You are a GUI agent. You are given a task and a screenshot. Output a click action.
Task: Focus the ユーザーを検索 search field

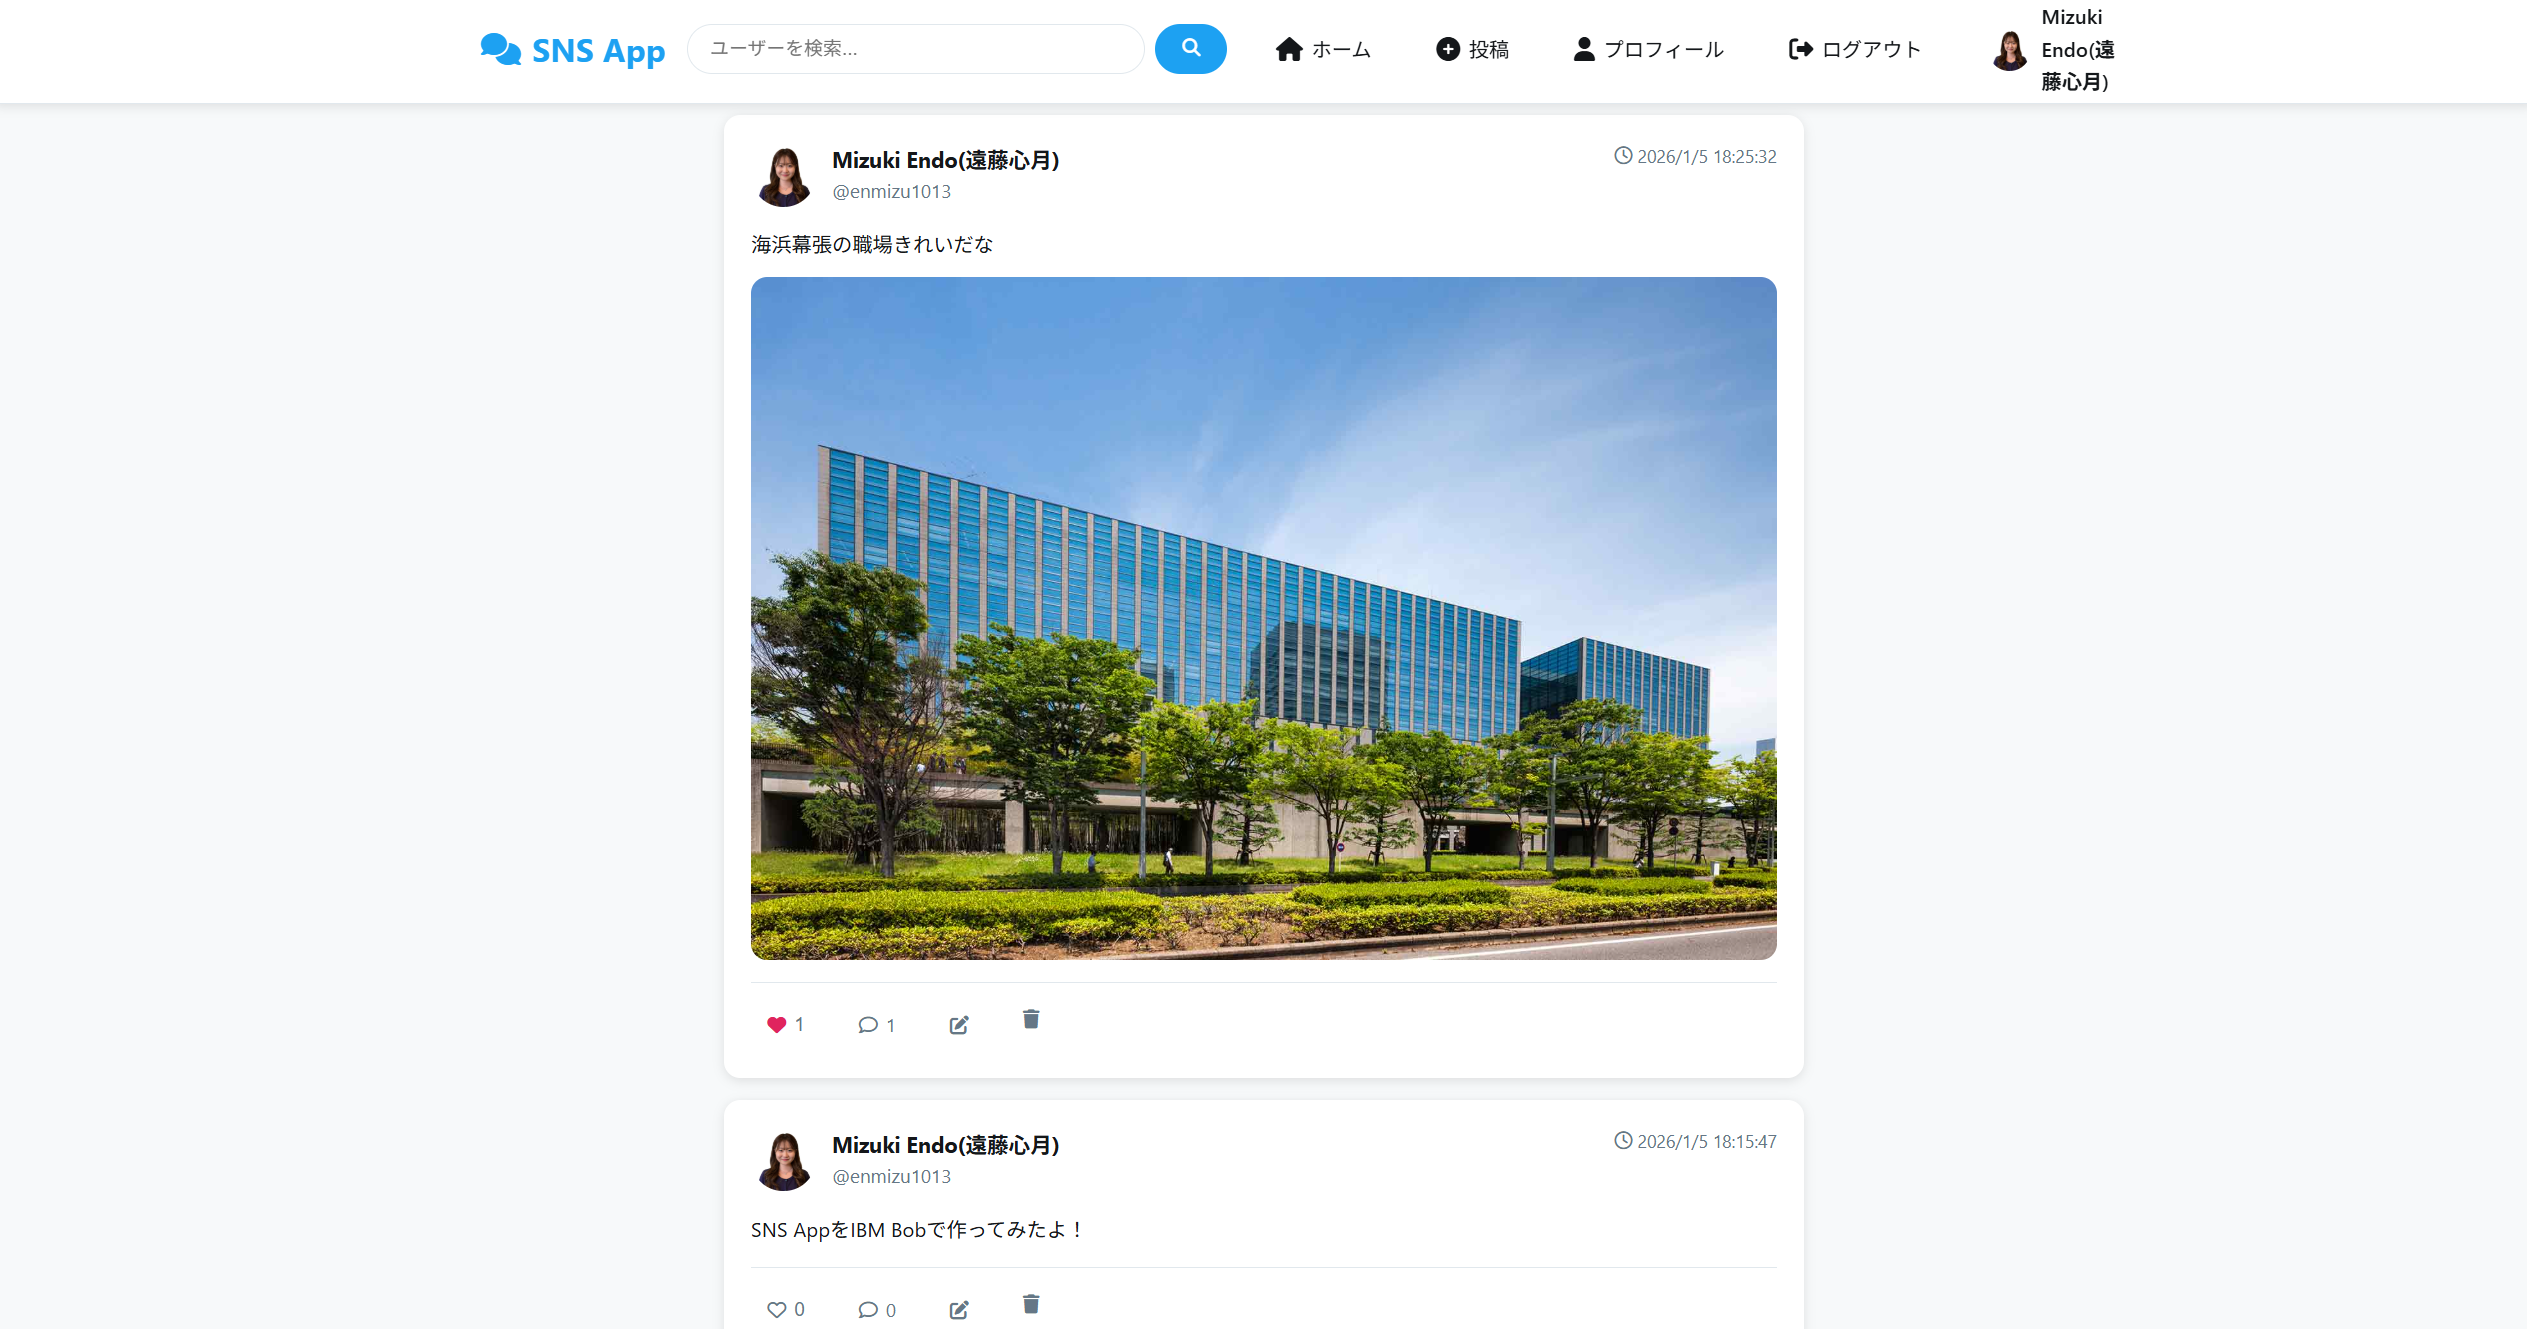(915, 49)
